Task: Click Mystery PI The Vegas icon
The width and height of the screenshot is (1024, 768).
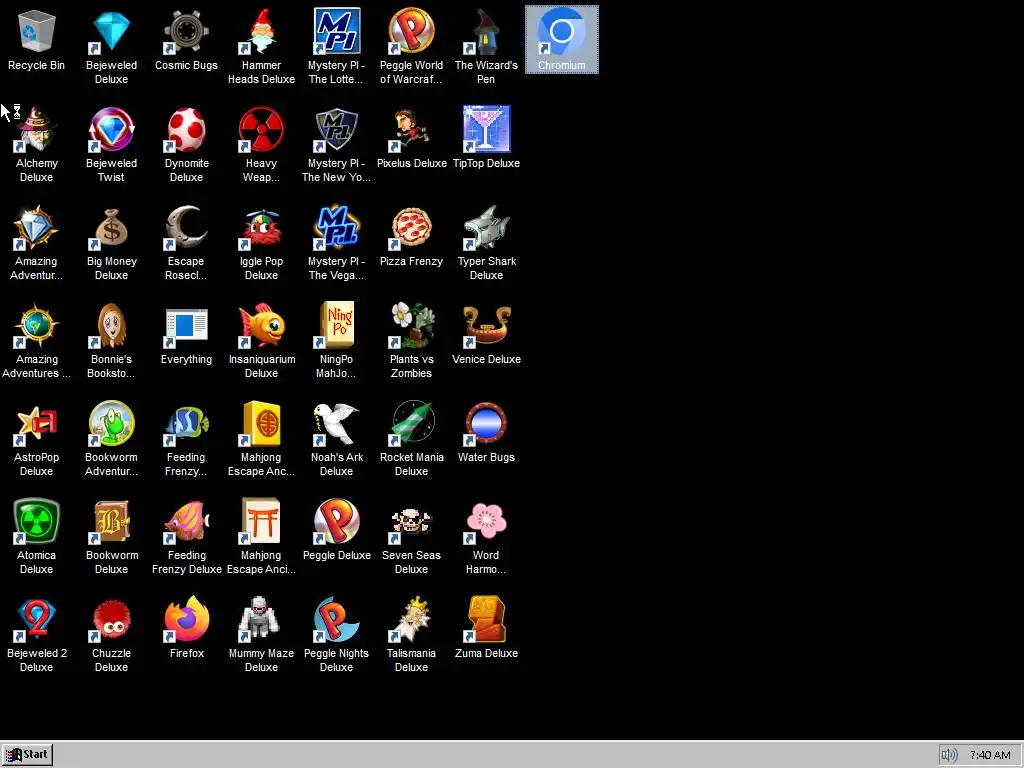Action: coord(336,227)
